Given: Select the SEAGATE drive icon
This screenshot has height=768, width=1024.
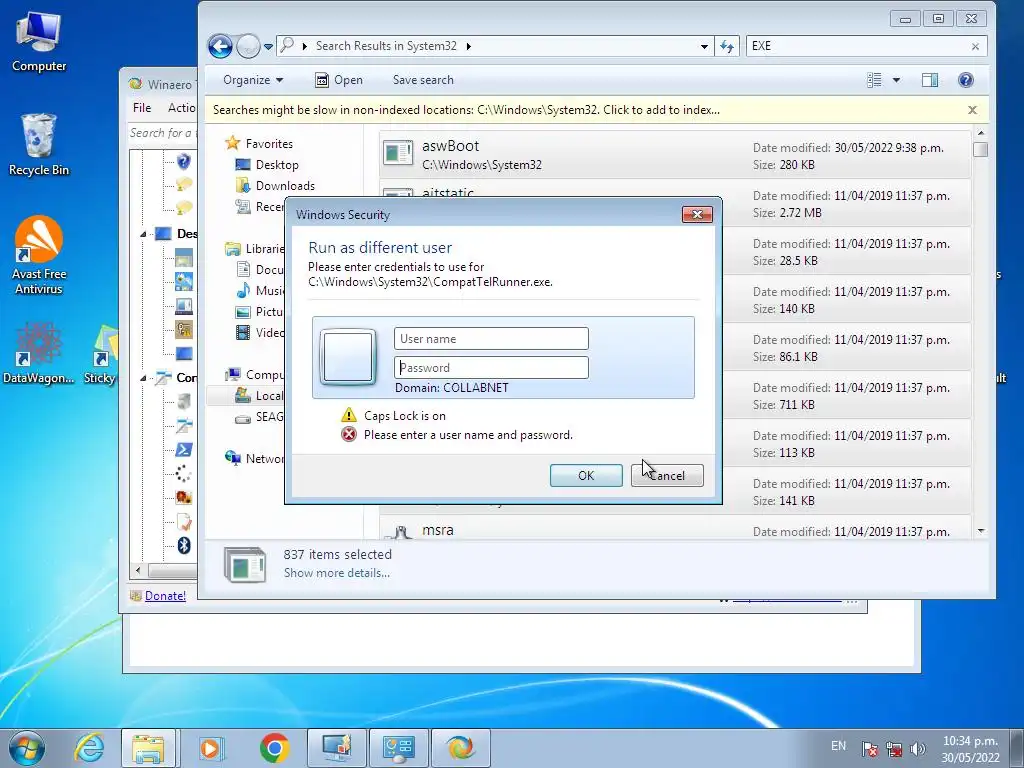Looking at the screenshot, I should point(243,417).
